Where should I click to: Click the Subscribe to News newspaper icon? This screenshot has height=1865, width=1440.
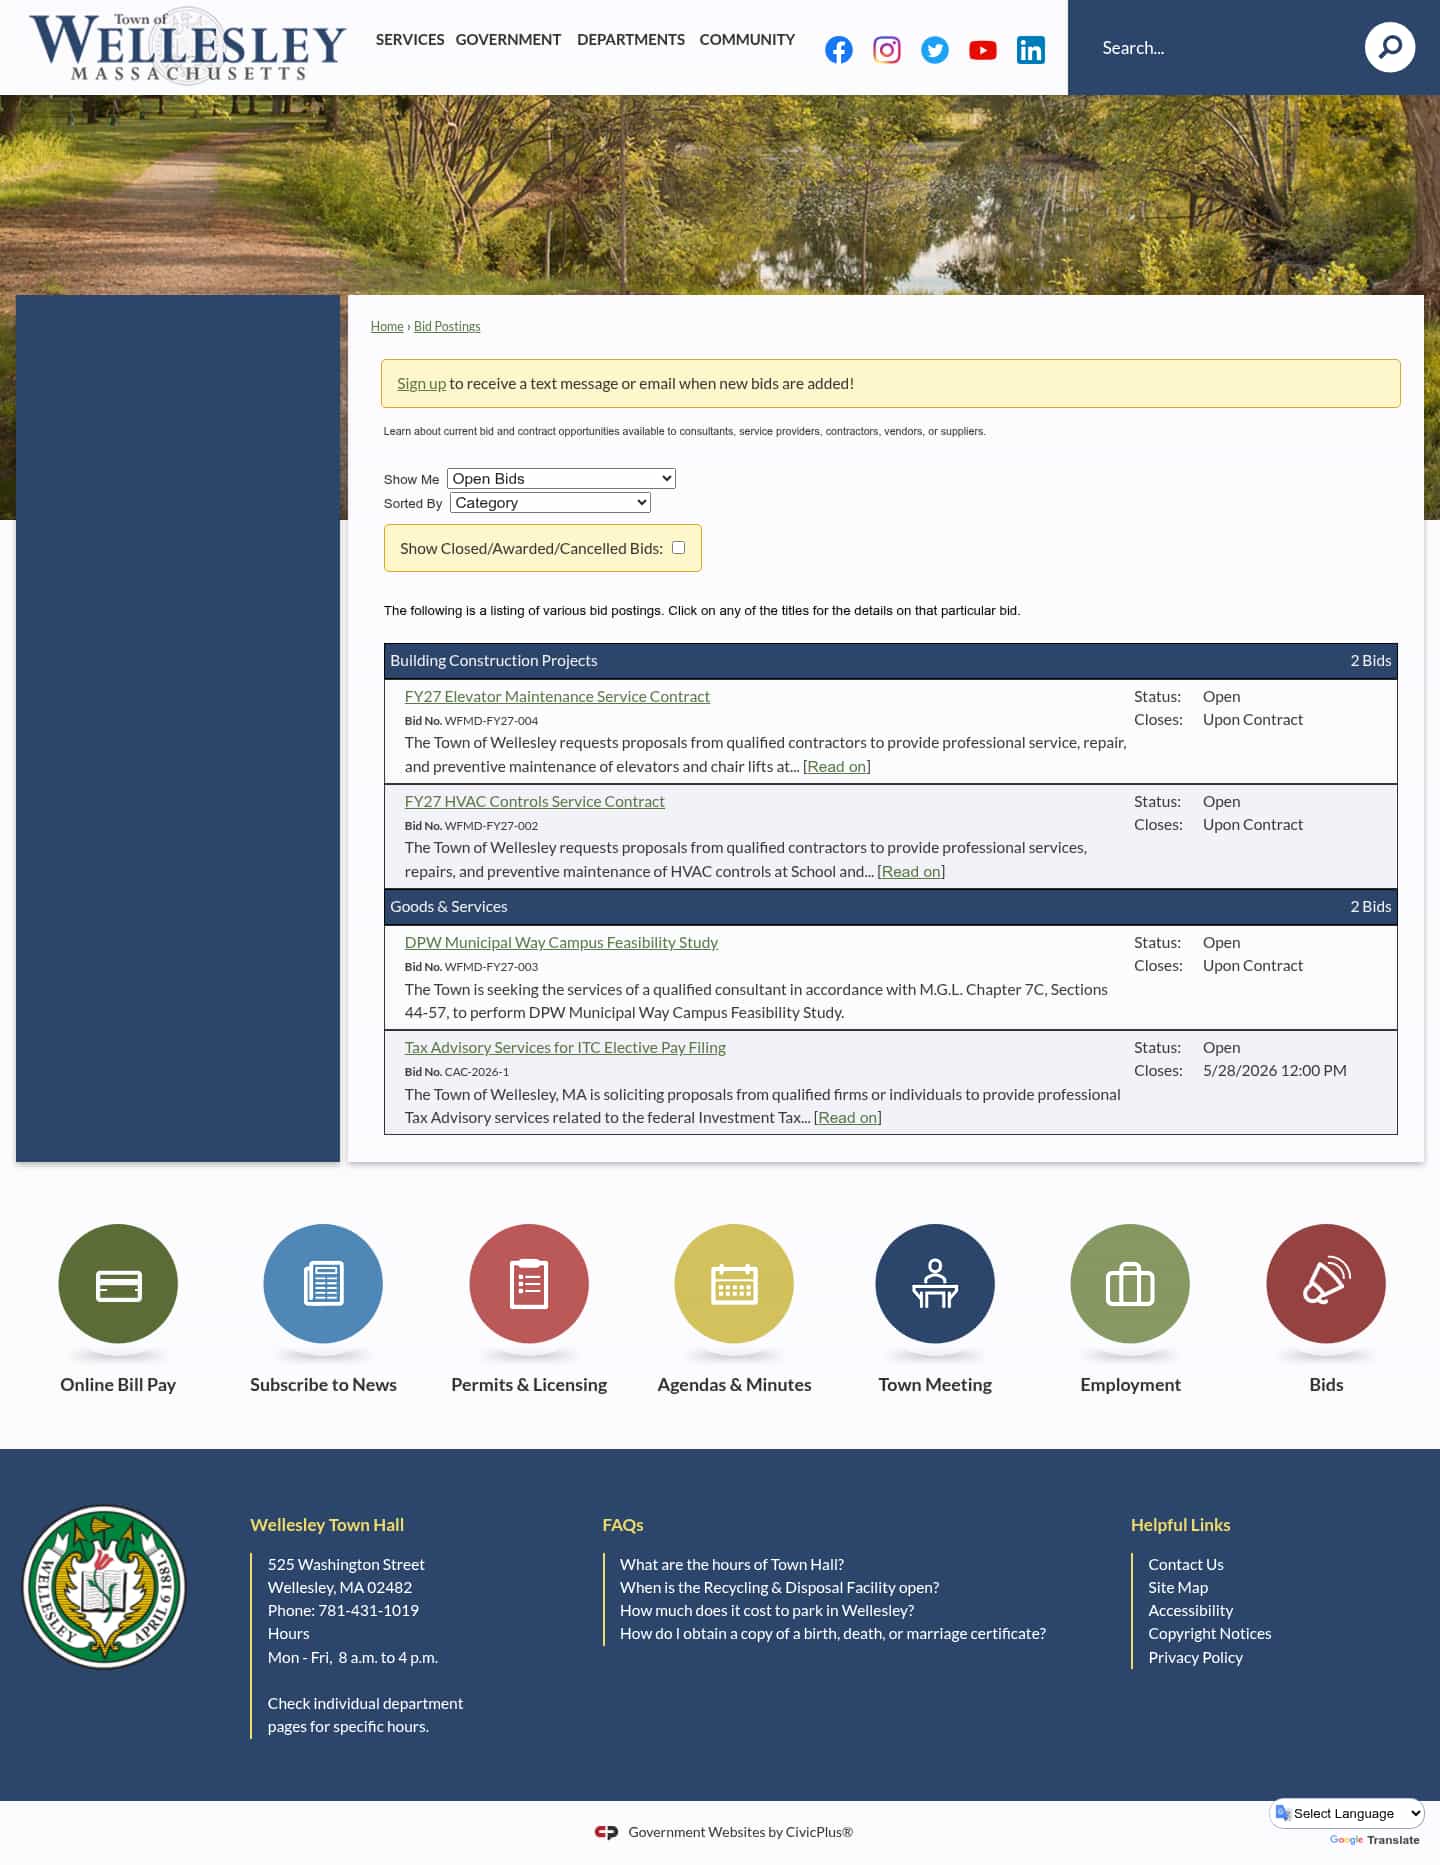(323, 1284)
